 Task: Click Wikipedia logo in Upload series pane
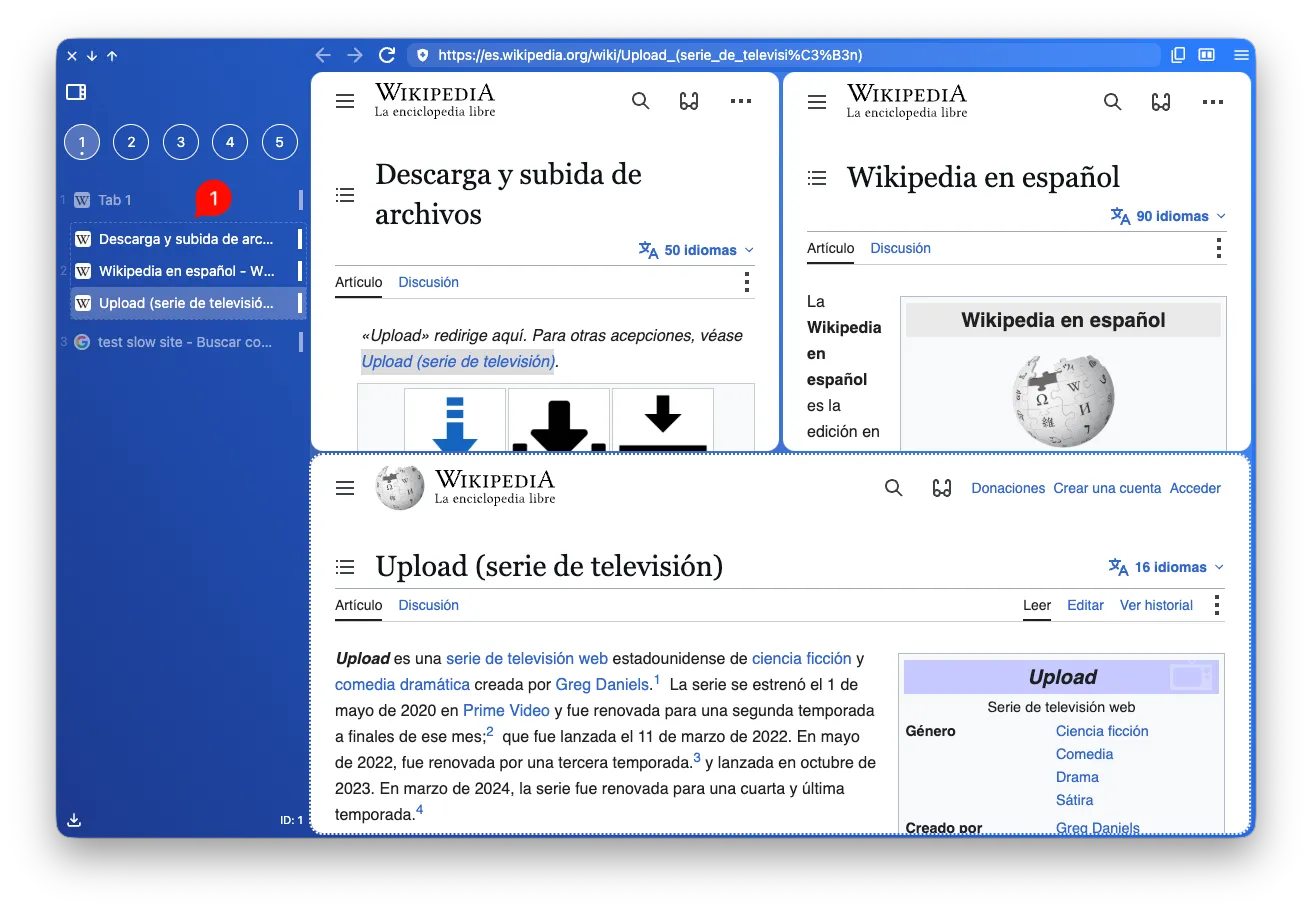click(x=465, y=488)
